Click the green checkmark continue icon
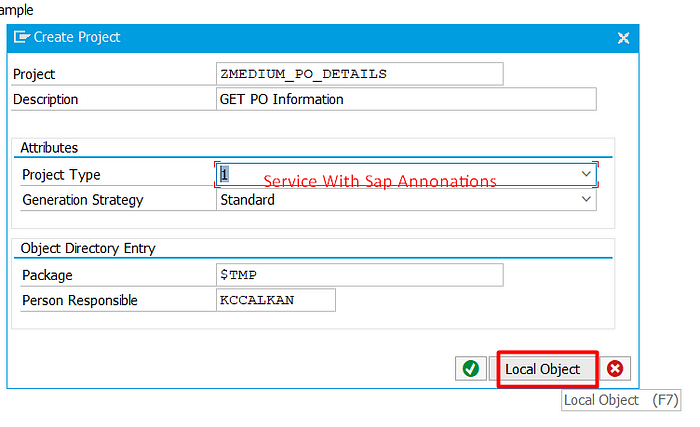Image resolution: width=700 pixels, height=427 pixels. click(471, 368)
